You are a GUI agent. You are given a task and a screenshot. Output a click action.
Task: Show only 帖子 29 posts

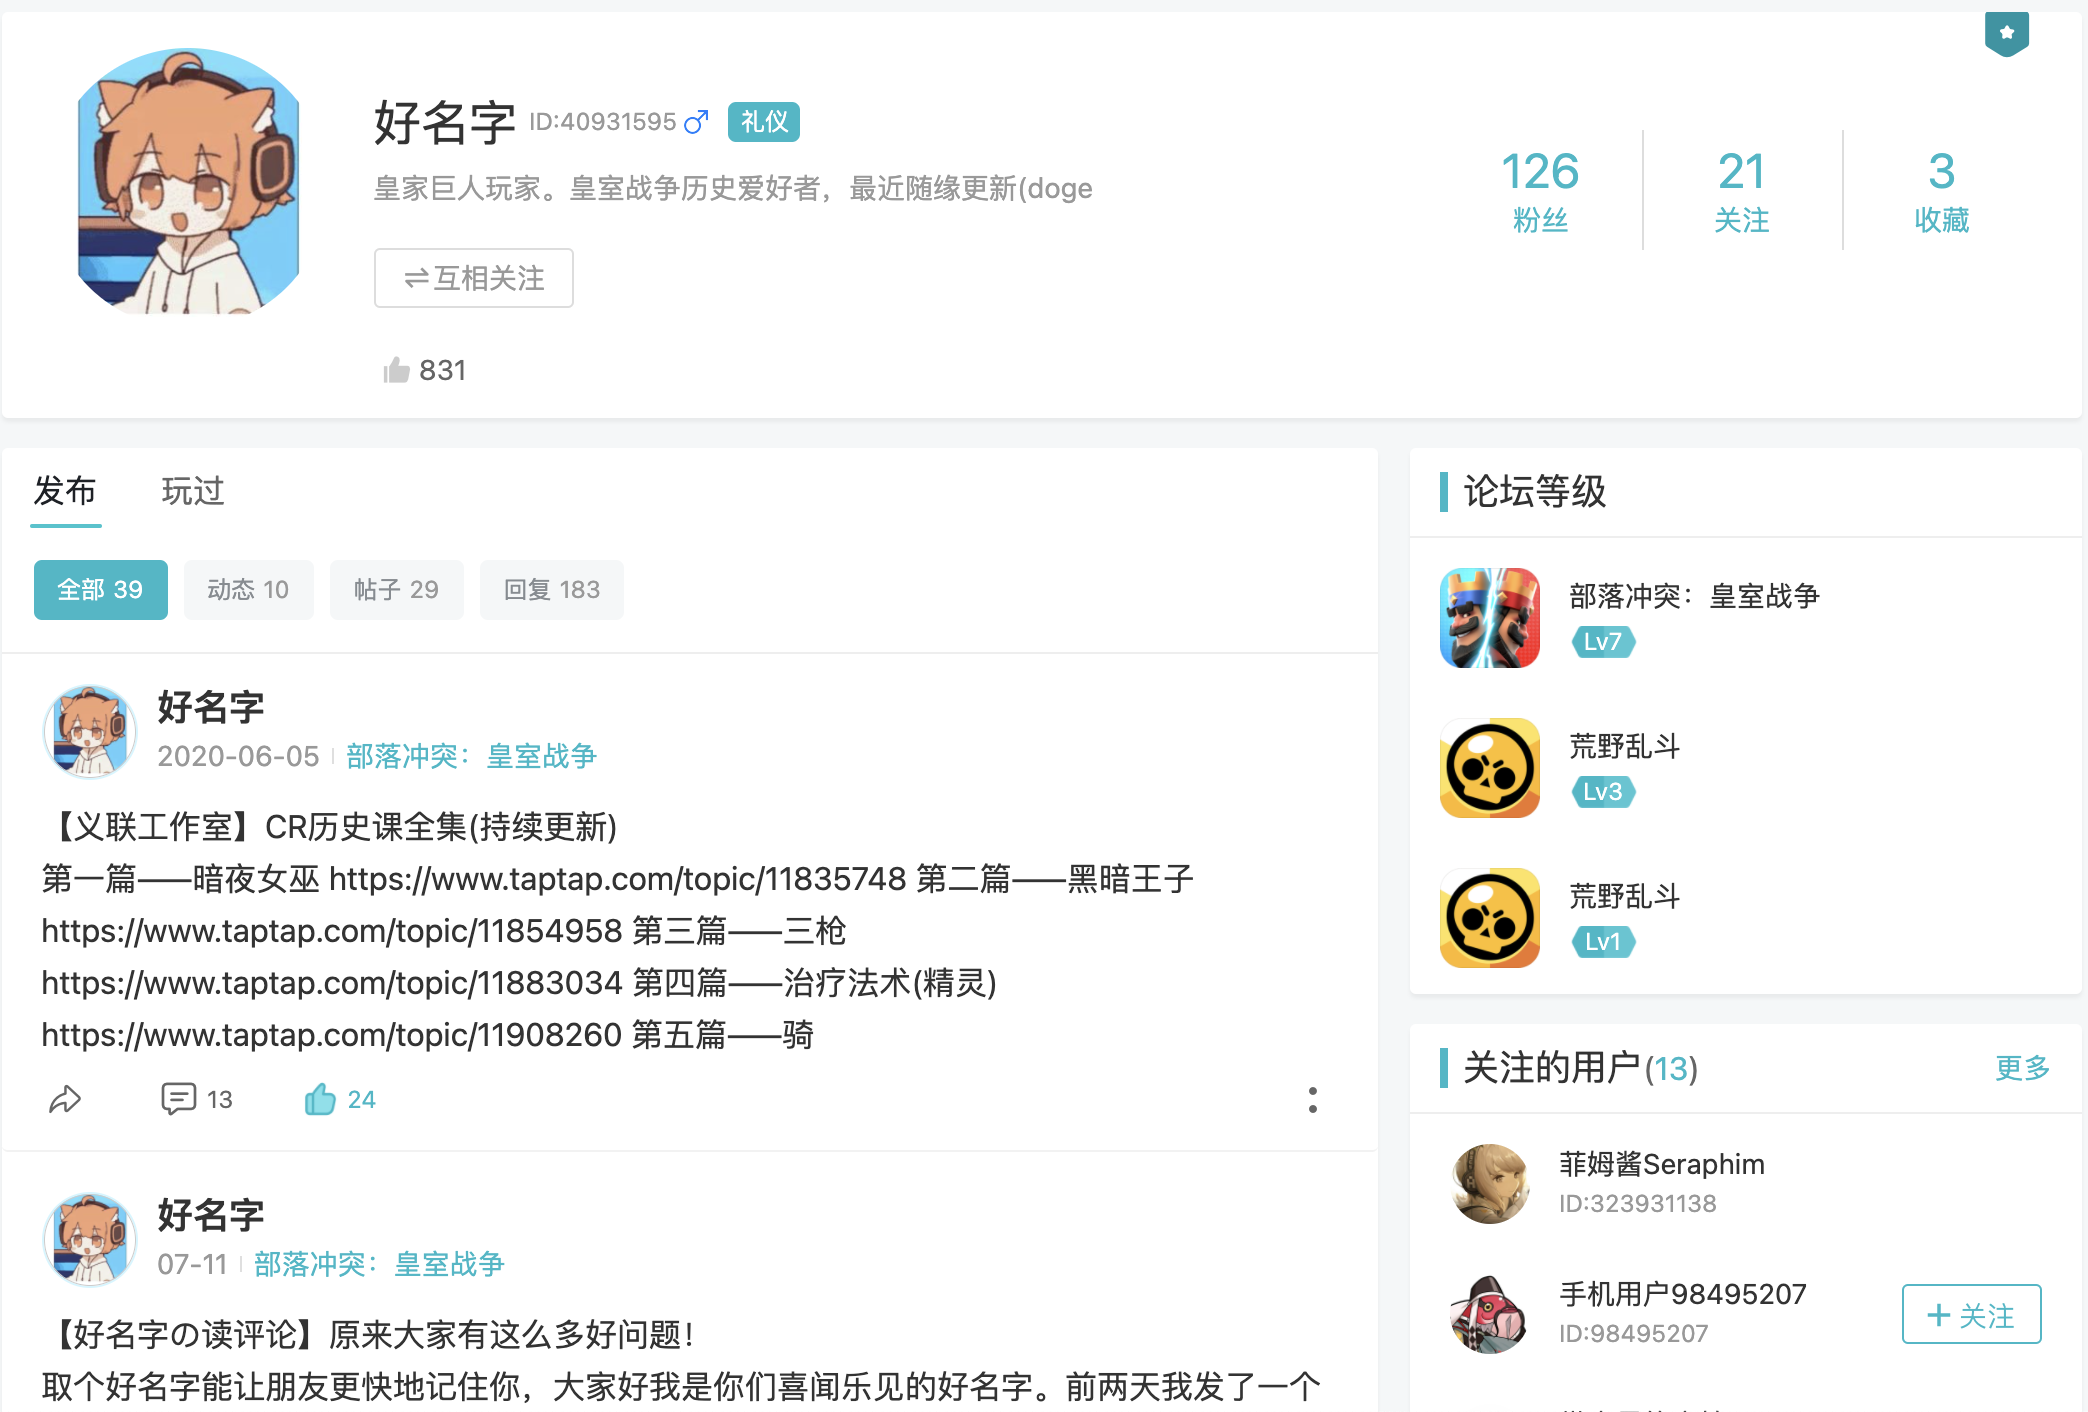(x=396, y=590)
